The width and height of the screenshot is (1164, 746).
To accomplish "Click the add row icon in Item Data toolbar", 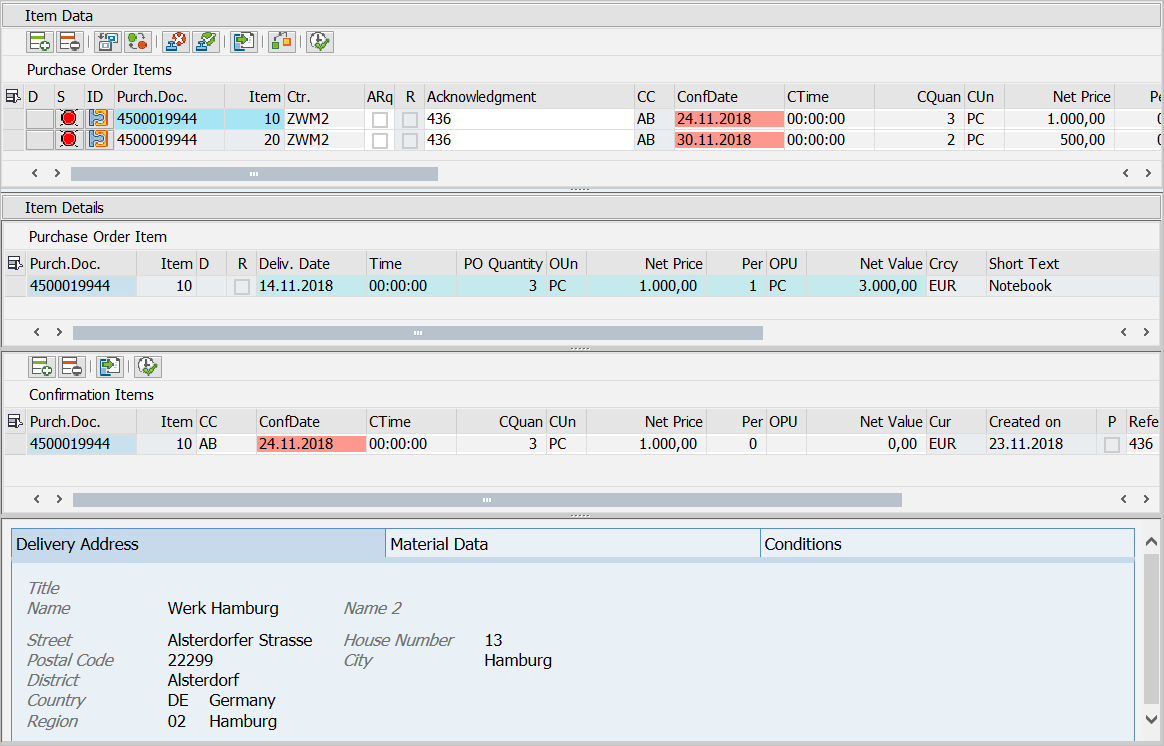I will 40,41.
